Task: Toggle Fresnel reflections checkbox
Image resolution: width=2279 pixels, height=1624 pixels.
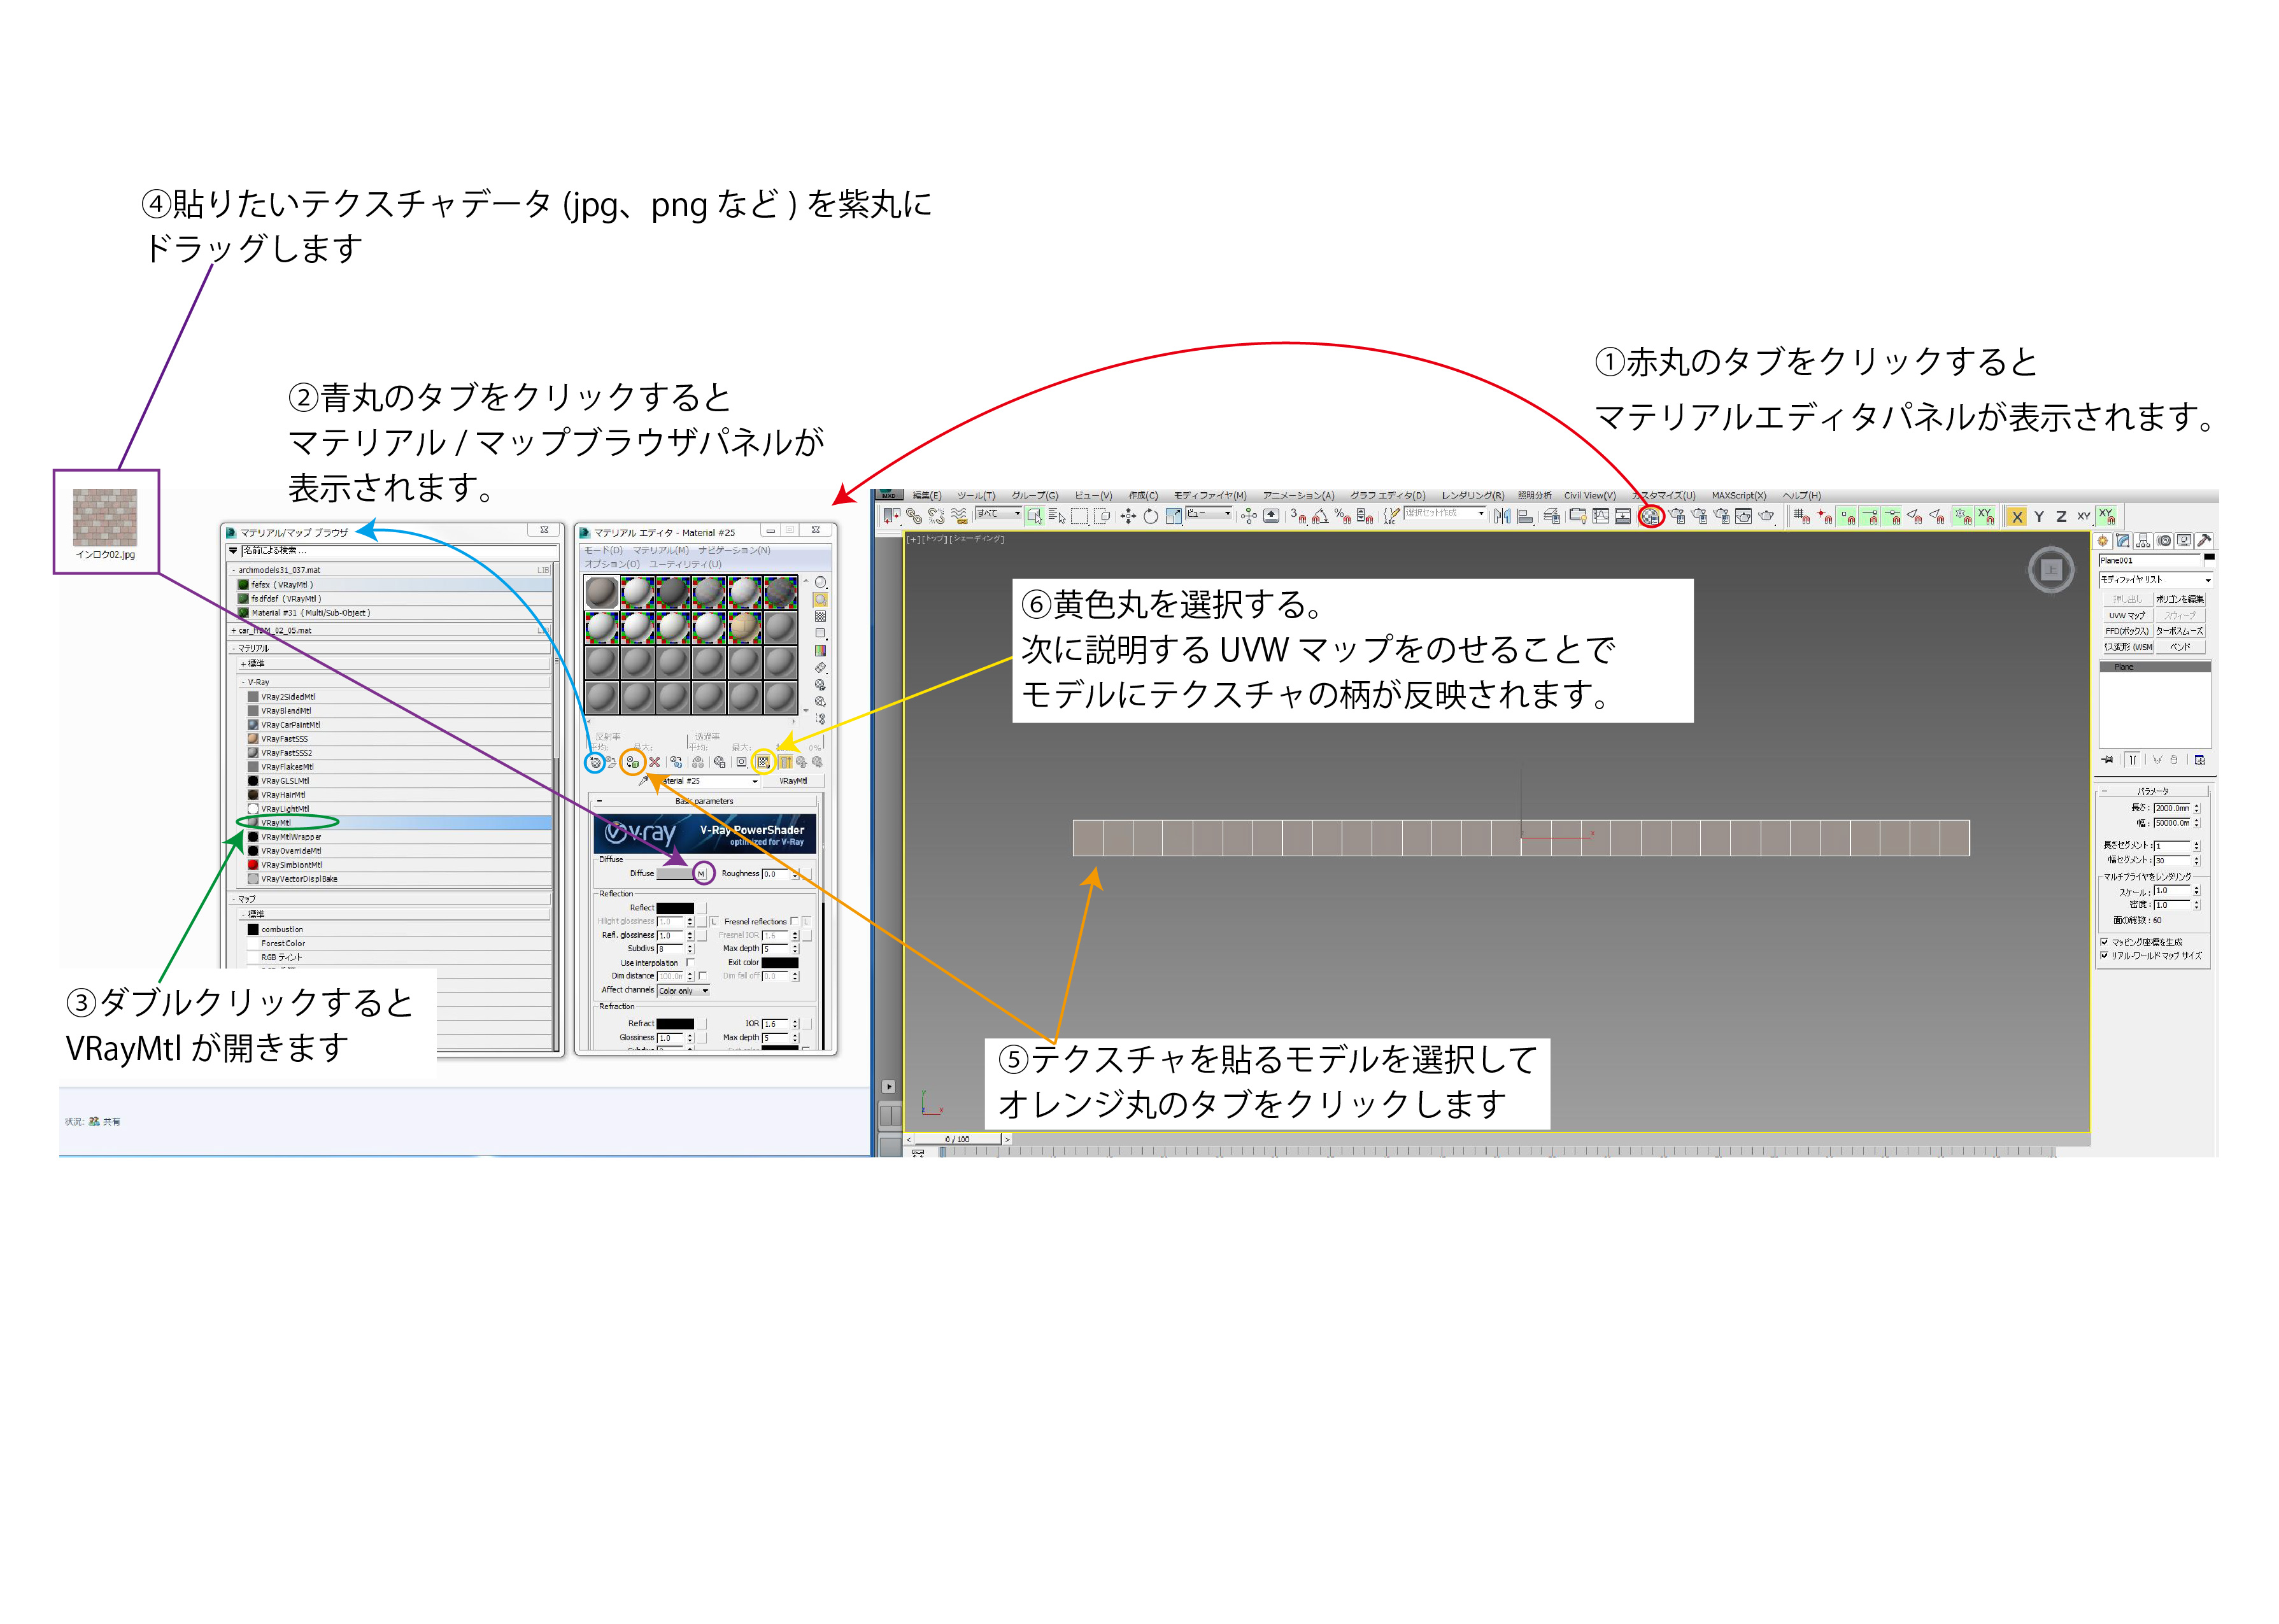Action: [x=794, y=921]
